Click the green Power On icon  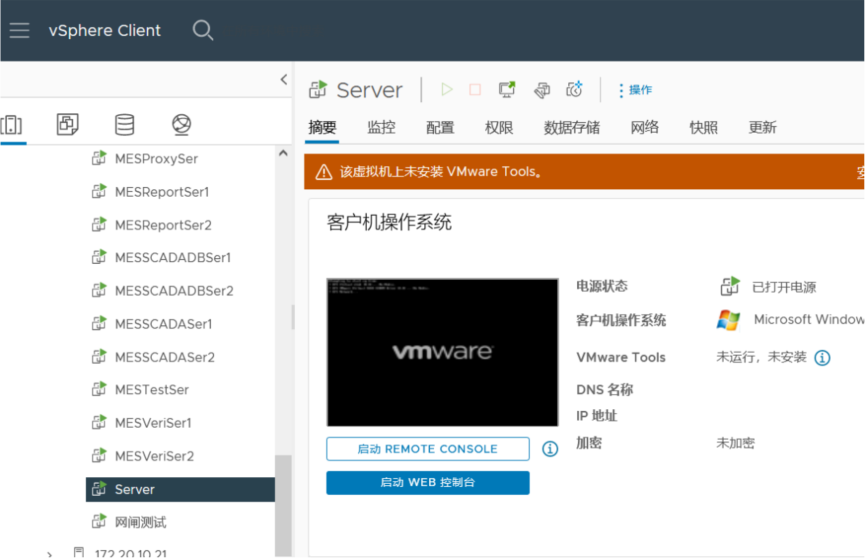(446, 90)
